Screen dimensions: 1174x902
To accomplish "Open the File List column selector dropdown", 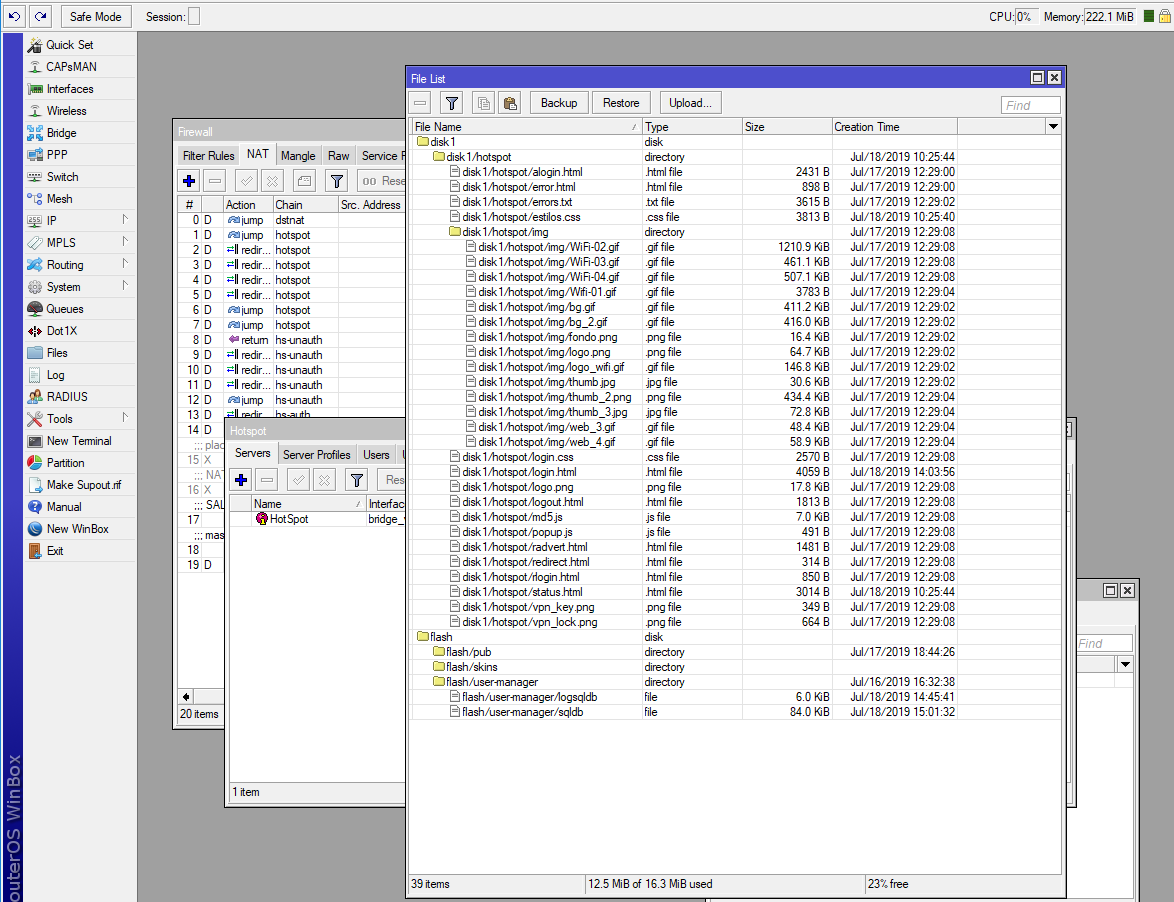I will point(1053,126).
